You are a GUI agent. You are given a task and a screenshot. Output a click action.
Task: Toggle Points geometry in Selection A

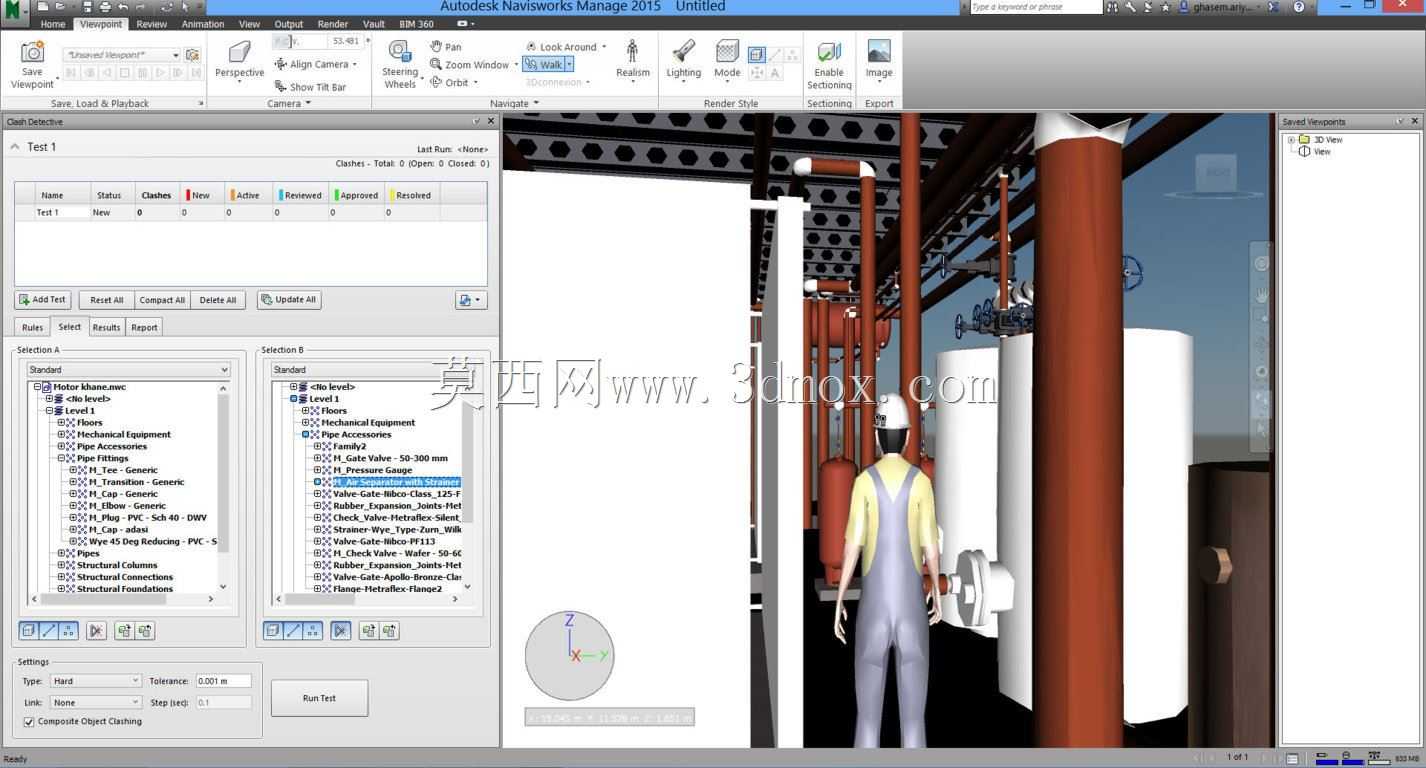[x=68, y=631]
